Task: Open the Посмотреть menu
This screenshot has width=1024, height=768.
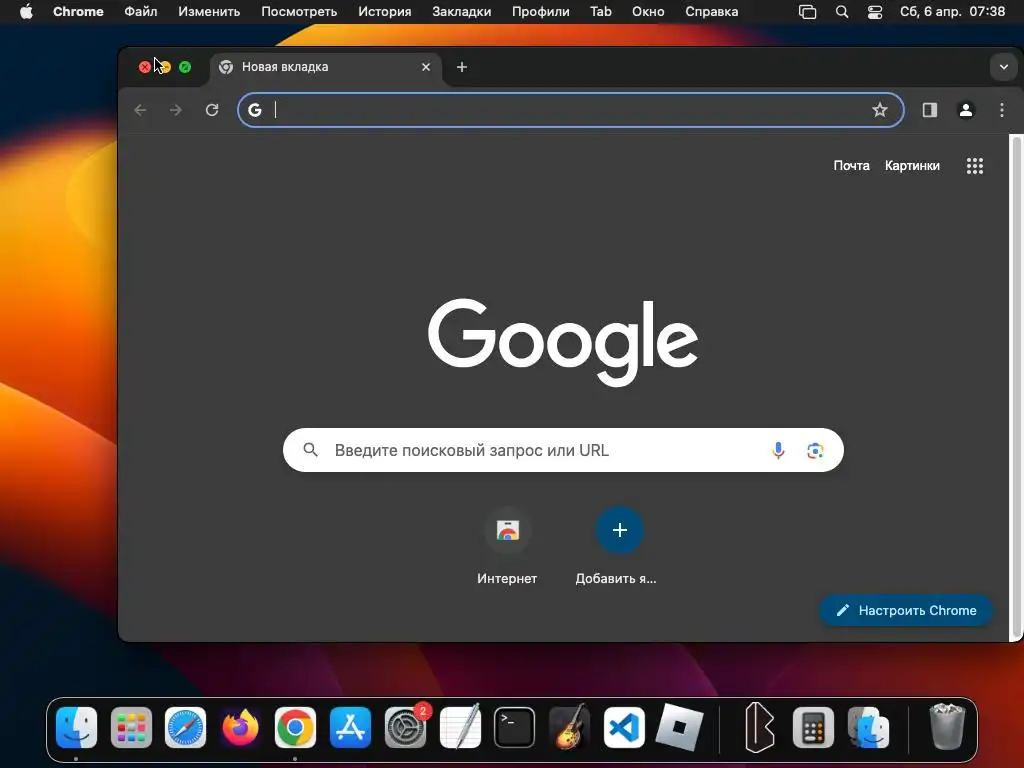Action: point(299,12)
